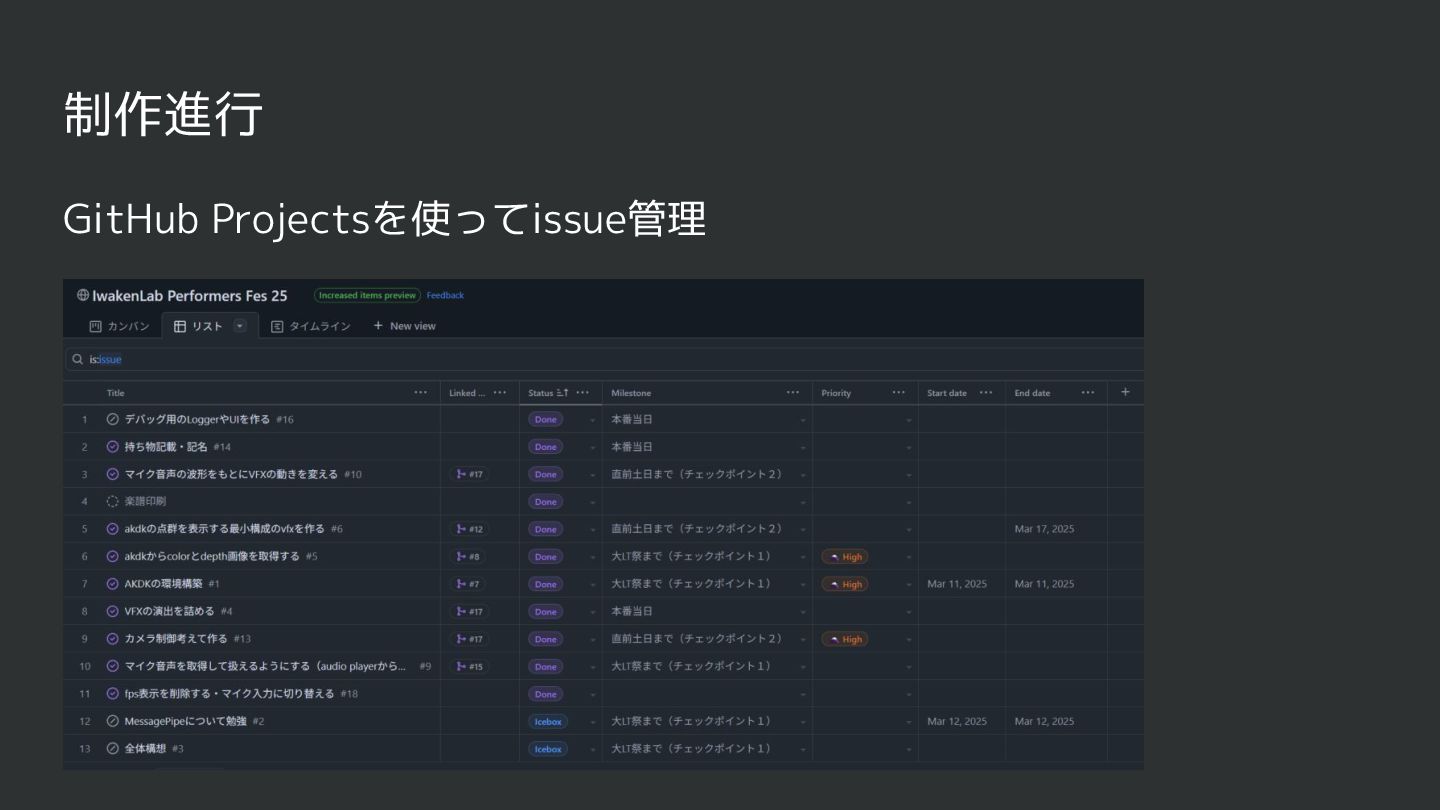This screenshot has height=810, width=1440.
Task: Open Status dropdown for MessagePipeについて勉強 row
Action: [593, 722]
